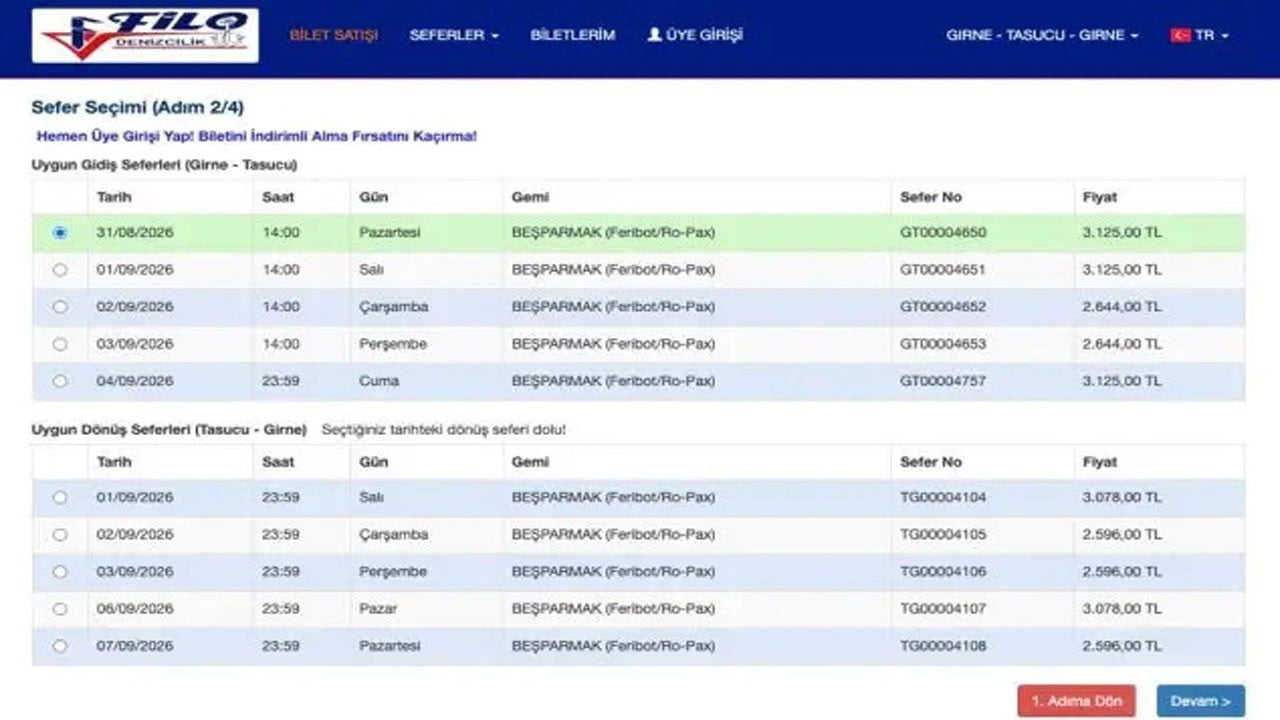Click the member login discount promo text
The image size is (1280, 720).
(x=257, y=136)
